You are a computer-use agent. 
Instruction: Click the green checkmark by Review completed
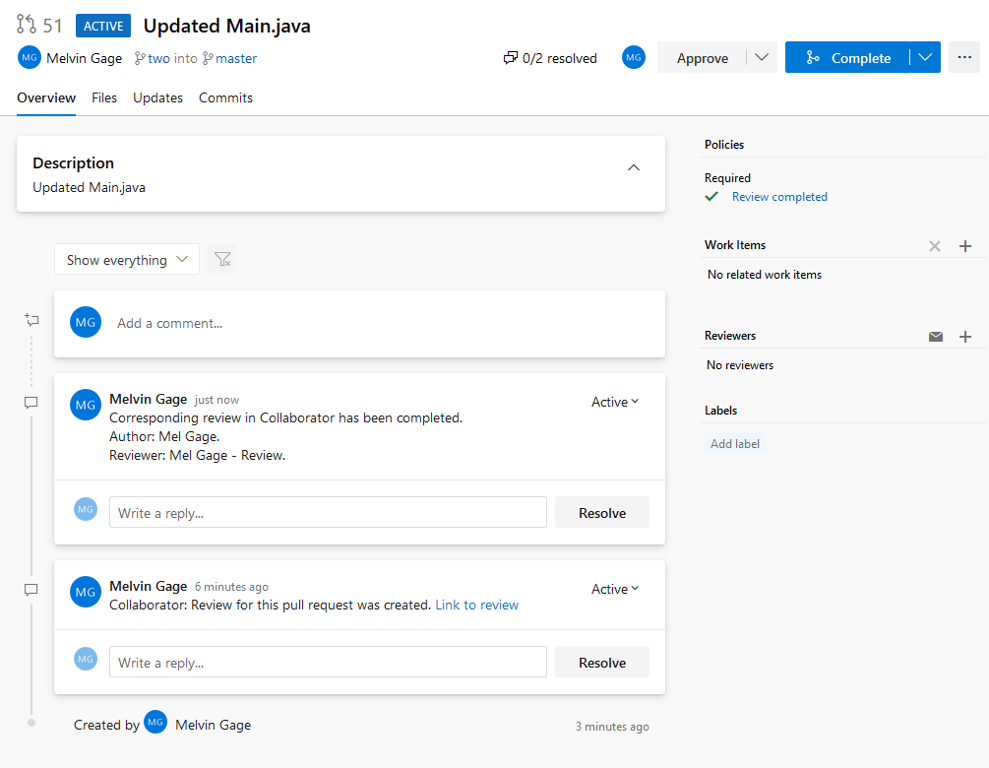pyautogui.click(x=711, y=197)
